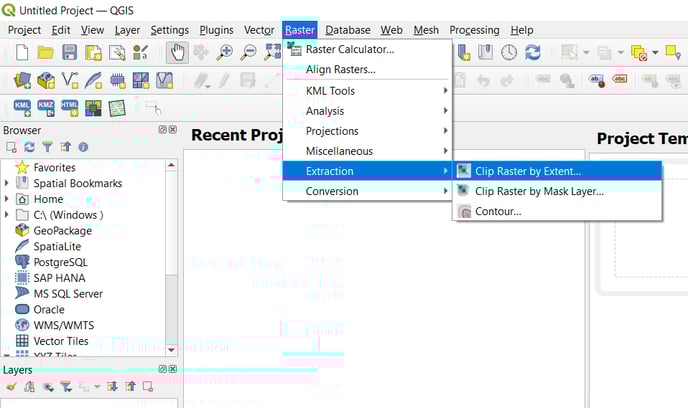Refresh the map with the blue arrows icon
Viewport: 688px width, 408px height.
(533, 53)
